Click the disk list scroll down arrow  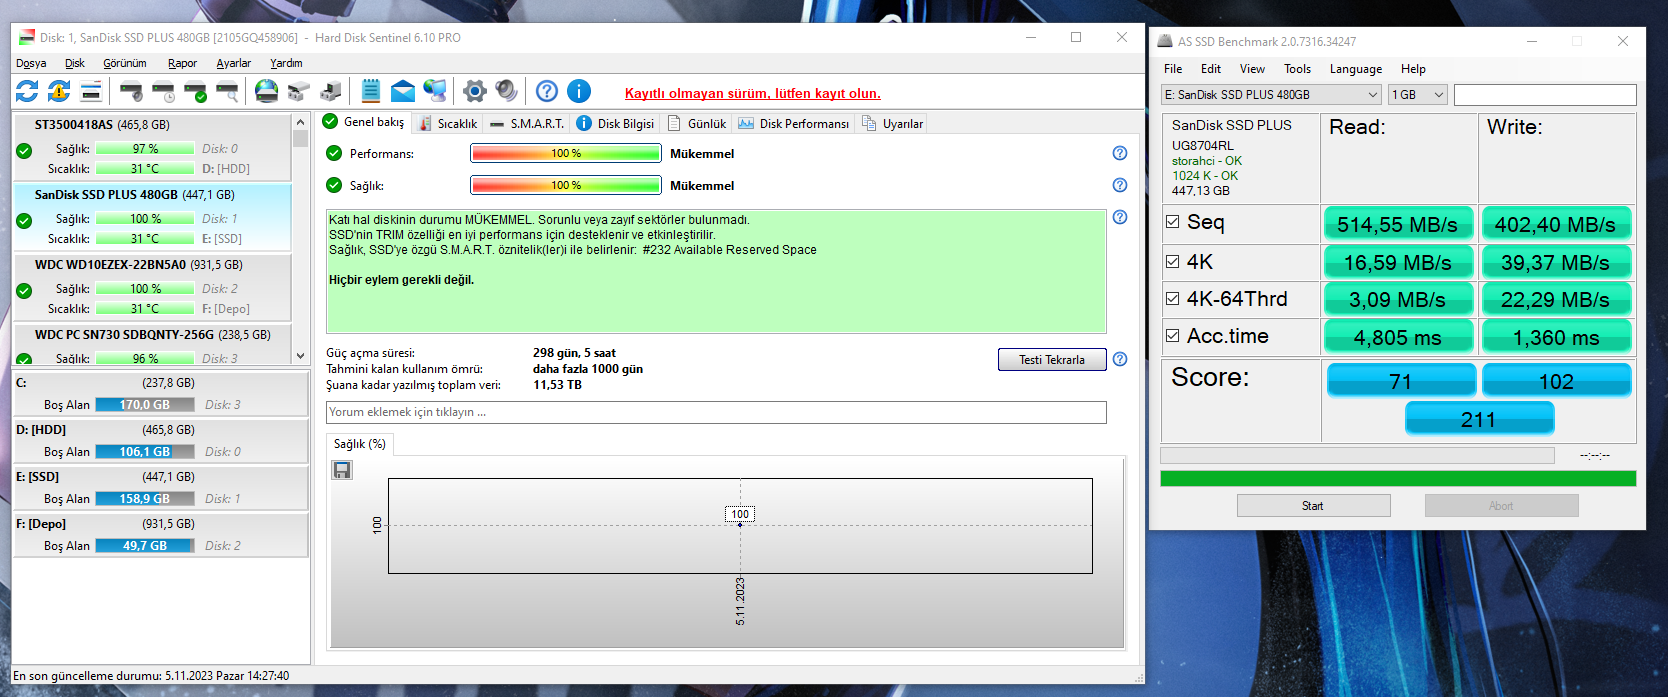click(300, 356)
